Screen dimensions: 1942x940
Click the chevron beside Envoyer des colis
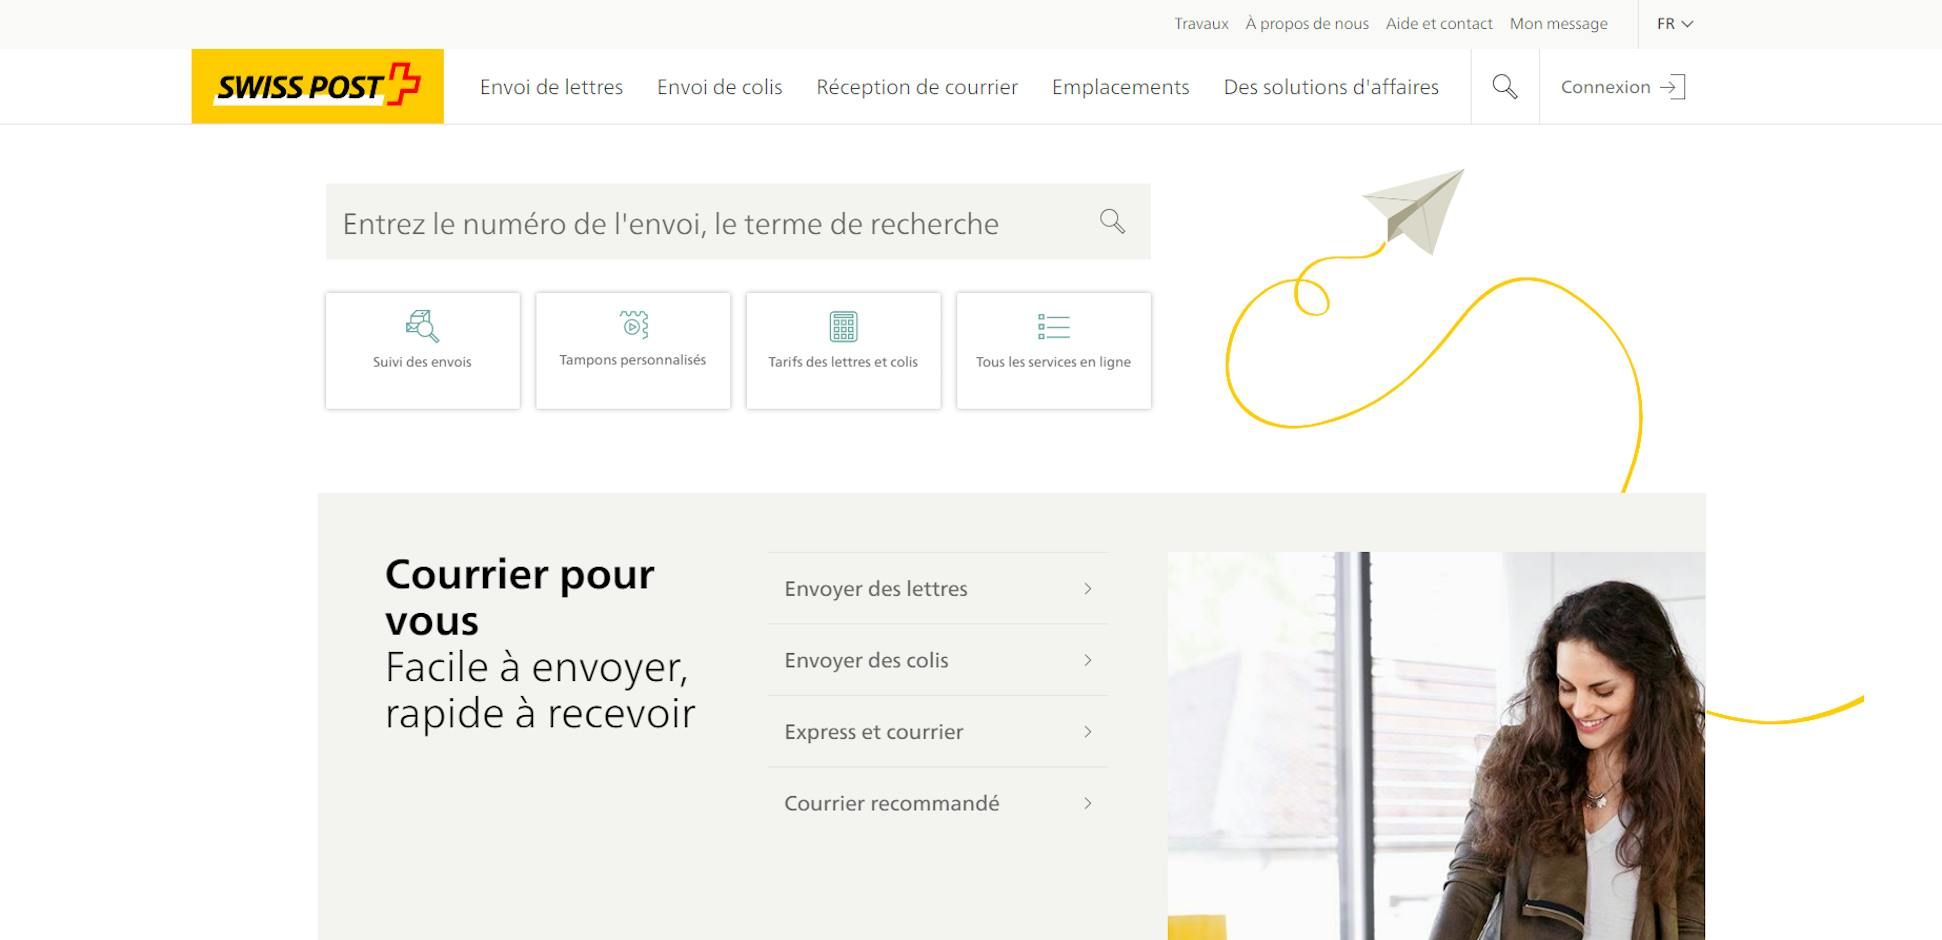(1087, 660)
